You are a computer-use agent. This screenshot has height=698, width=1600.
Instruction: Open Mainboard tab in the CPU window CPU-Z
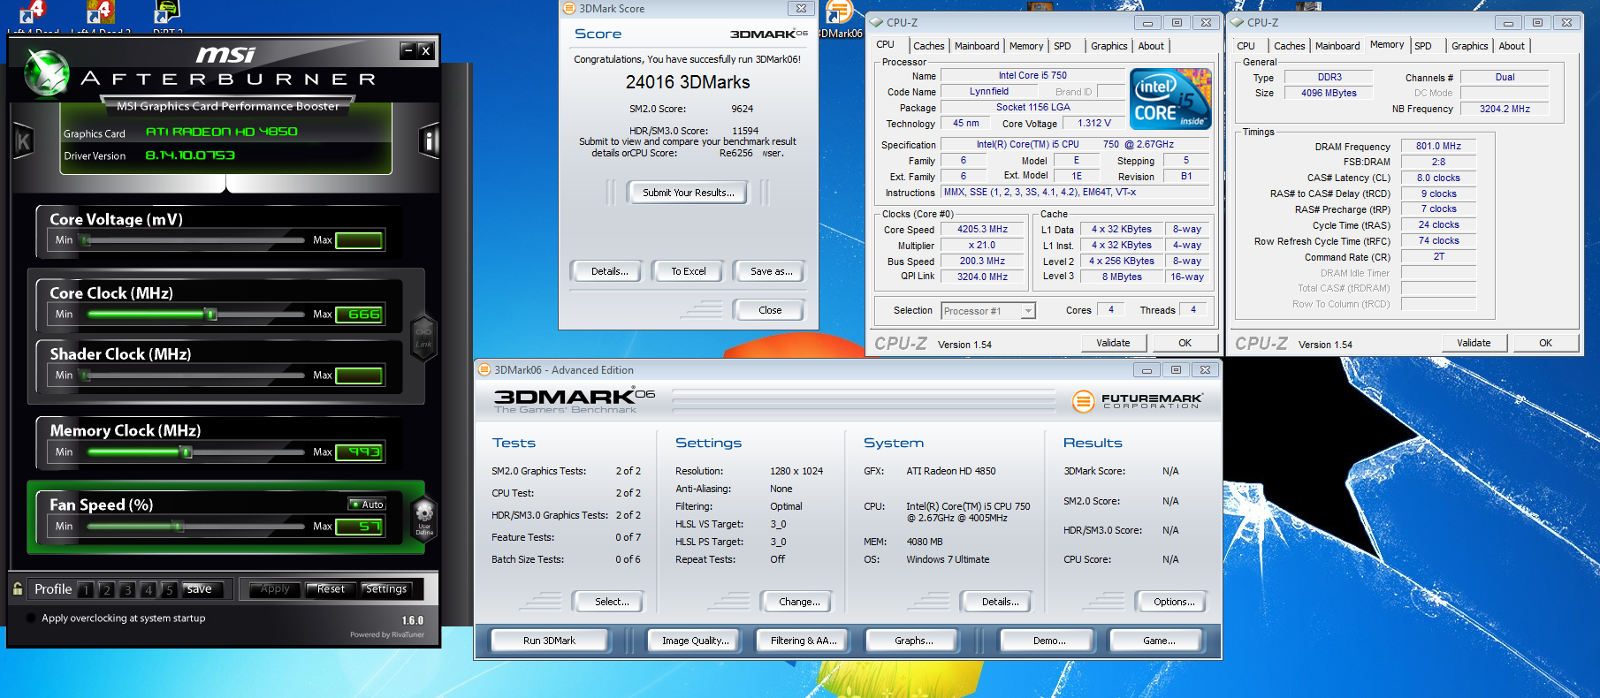tap(976, 46)
